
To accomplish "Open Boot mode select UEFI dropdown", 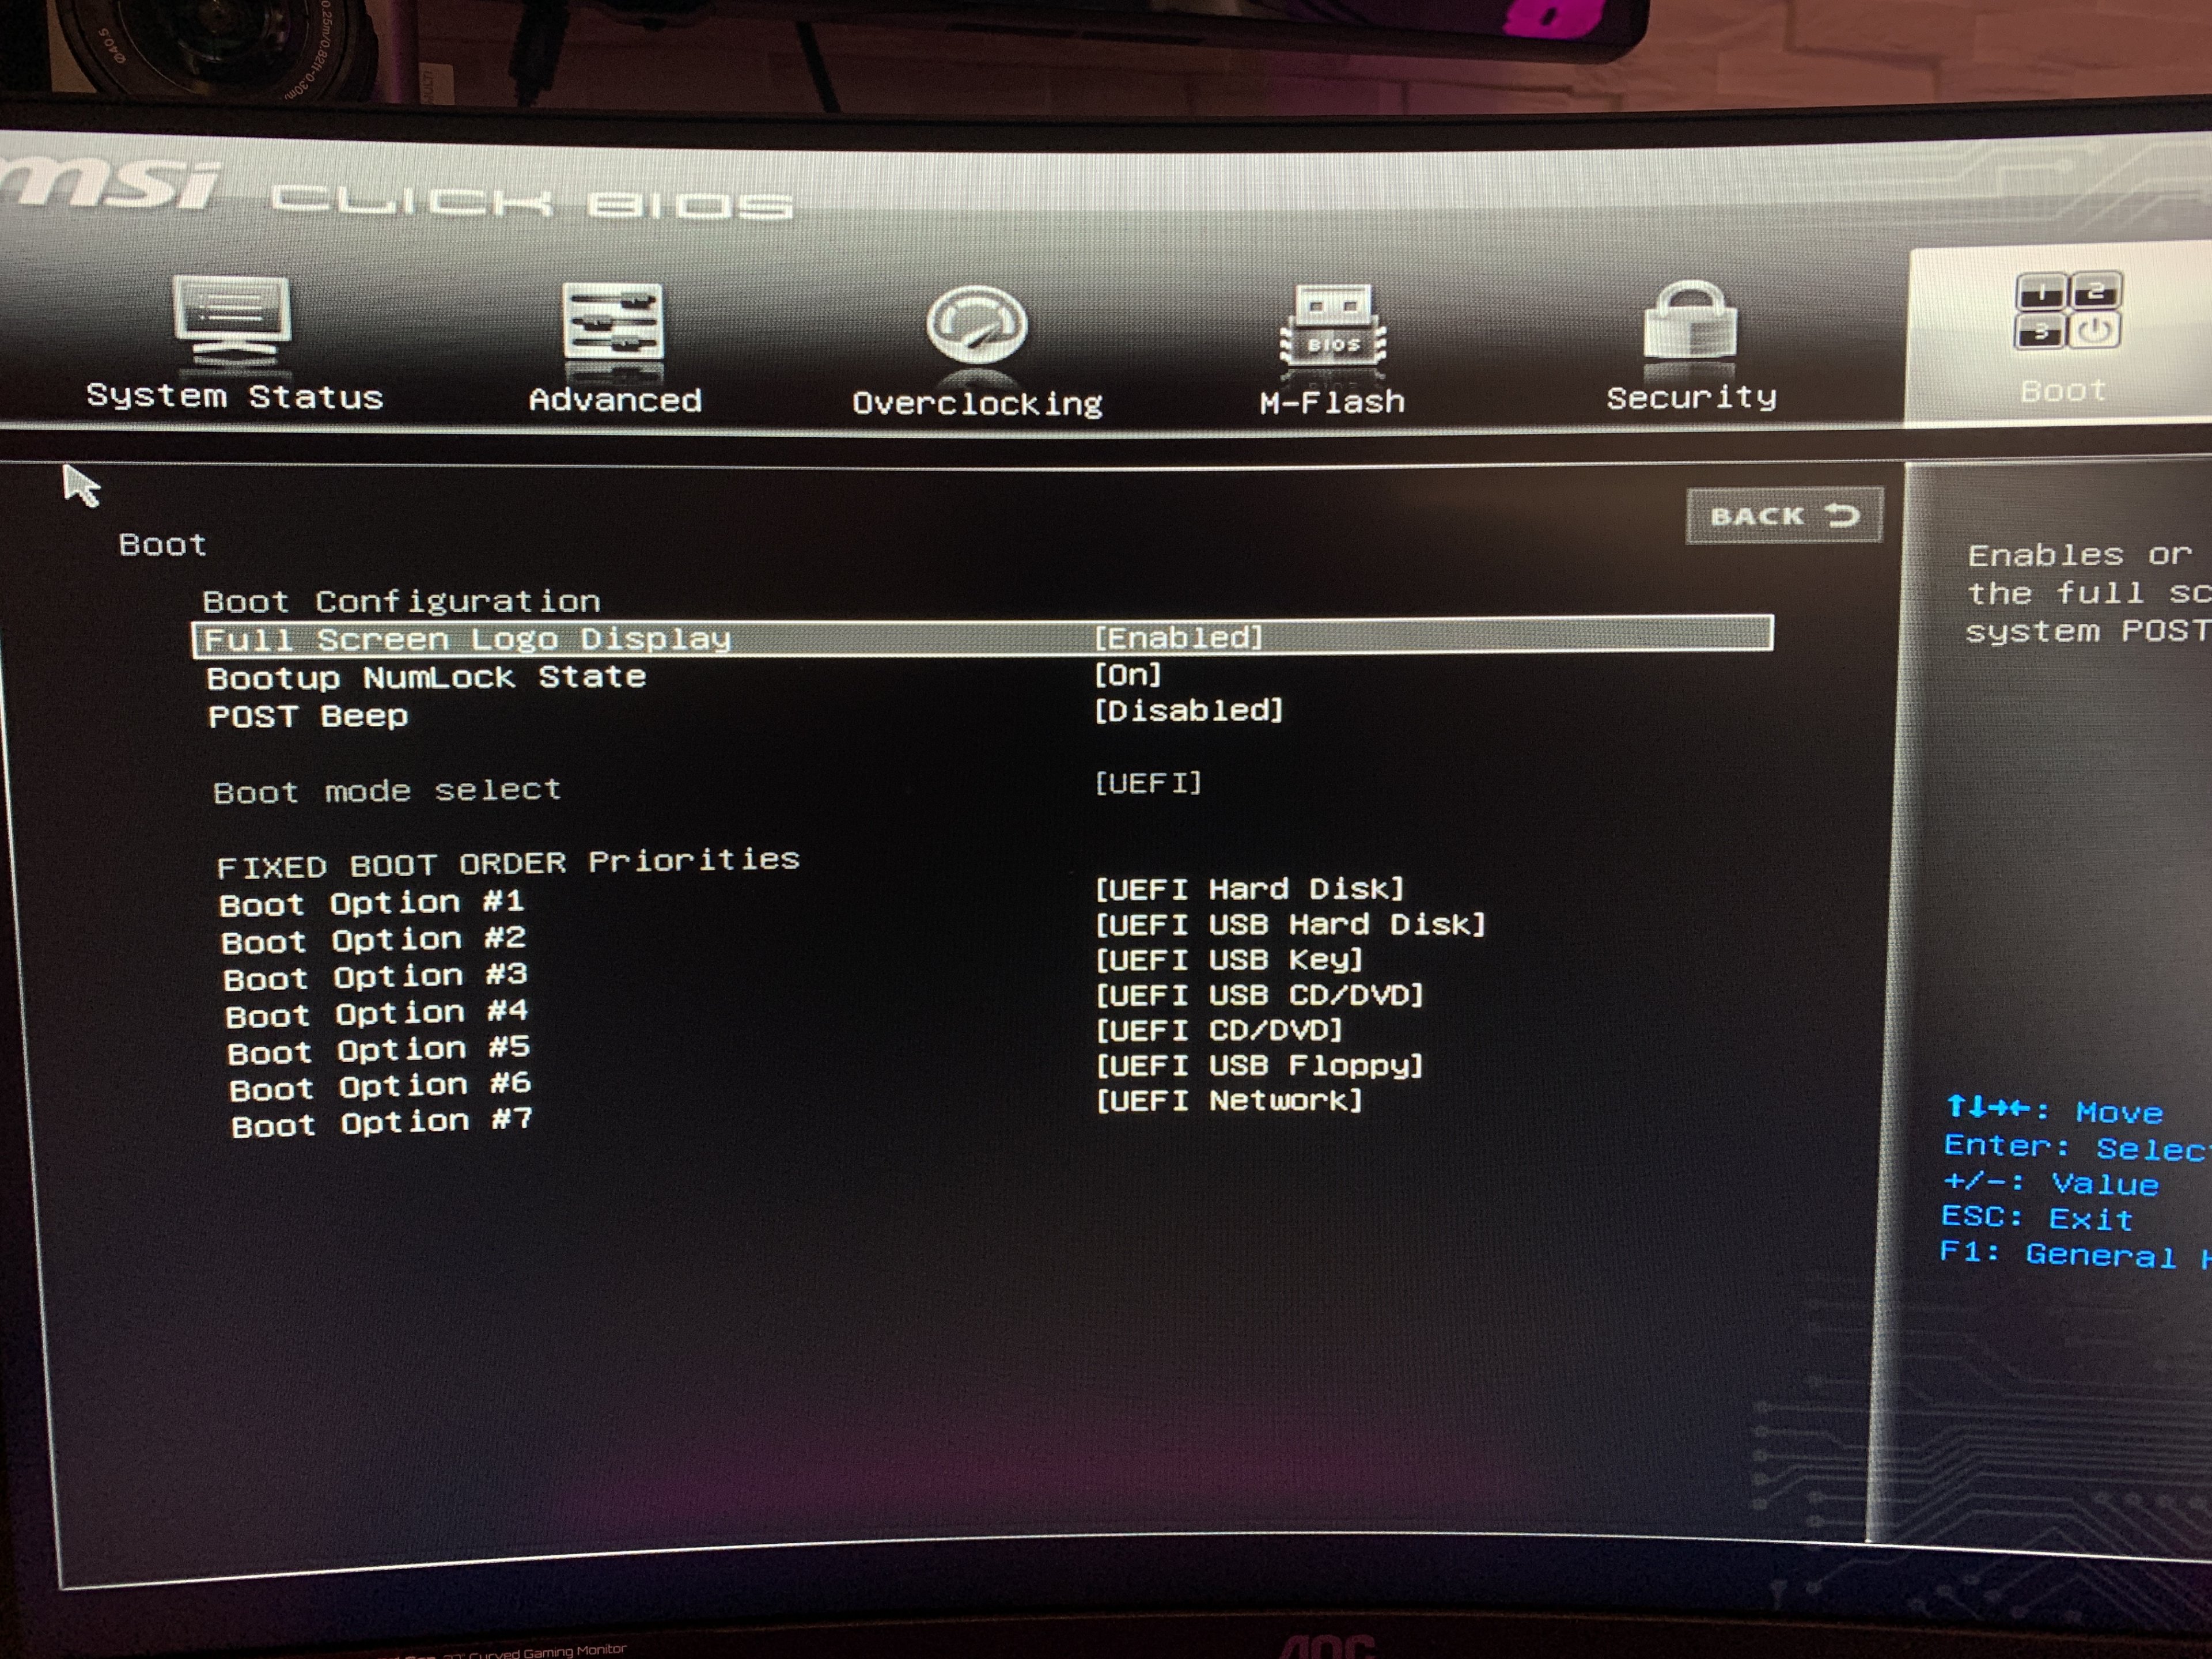I will (1148, 783).
